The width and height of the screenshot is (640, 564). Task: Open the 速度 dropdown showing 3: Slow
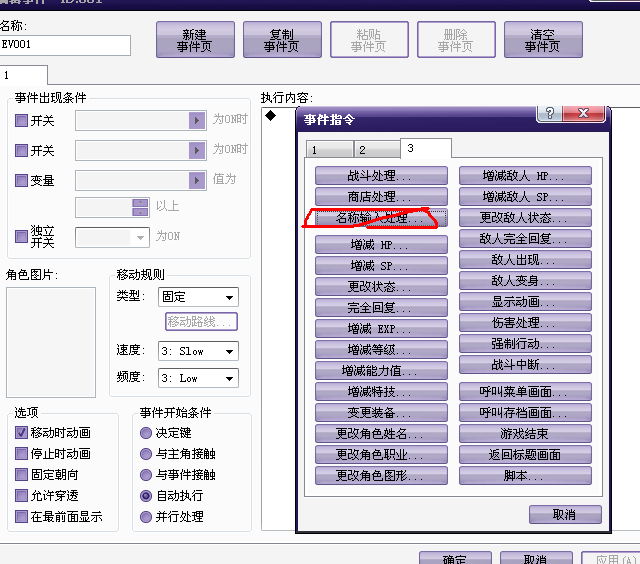(198, 351)
